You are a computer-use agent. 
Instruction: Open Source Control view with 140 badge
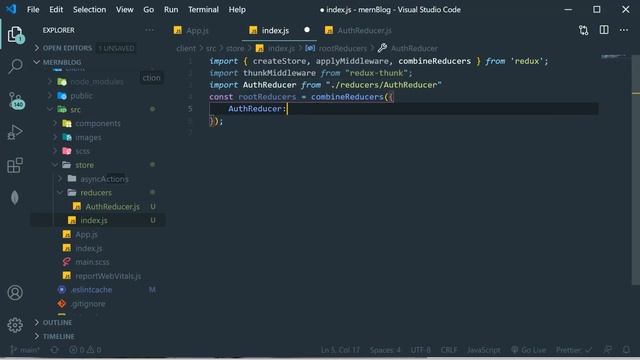coord(16,100)
